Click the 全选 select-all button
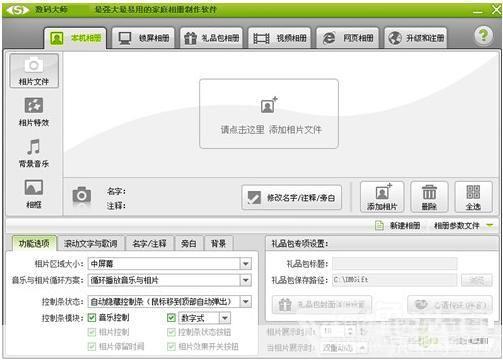 (473, 197)
